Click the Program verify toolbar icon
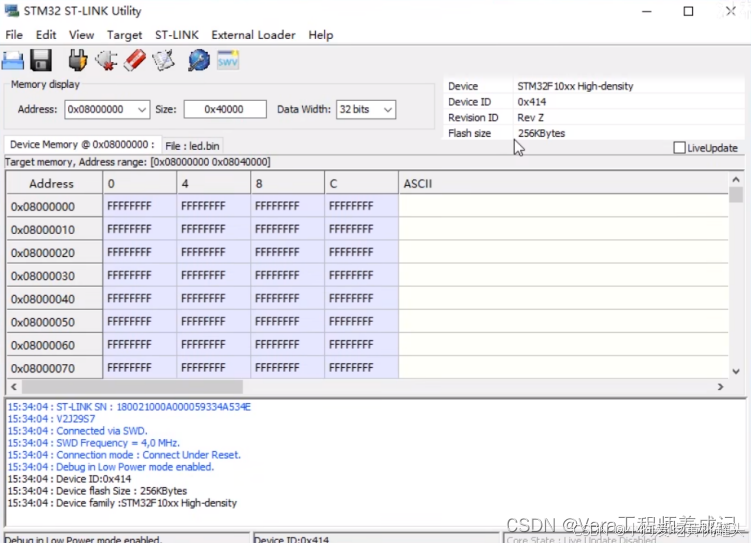 pyautogui.click(x=164, y=61)
